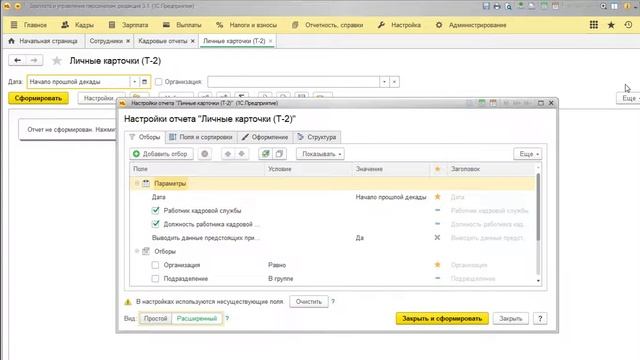Click the ungroup/copy icon in dialog toolbar
640x360 pixels.
(x=279, y=154)
